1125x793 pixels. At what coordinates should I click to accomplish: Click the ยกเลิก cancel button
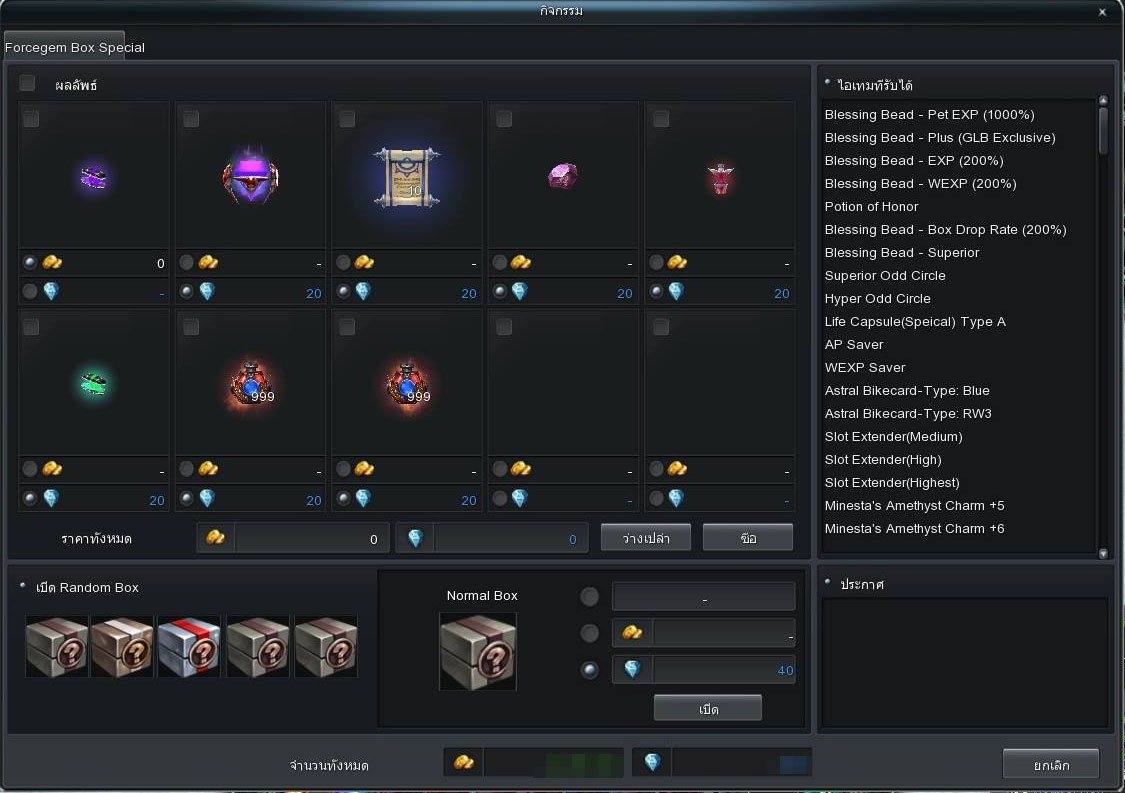[x=1050, y=765]
